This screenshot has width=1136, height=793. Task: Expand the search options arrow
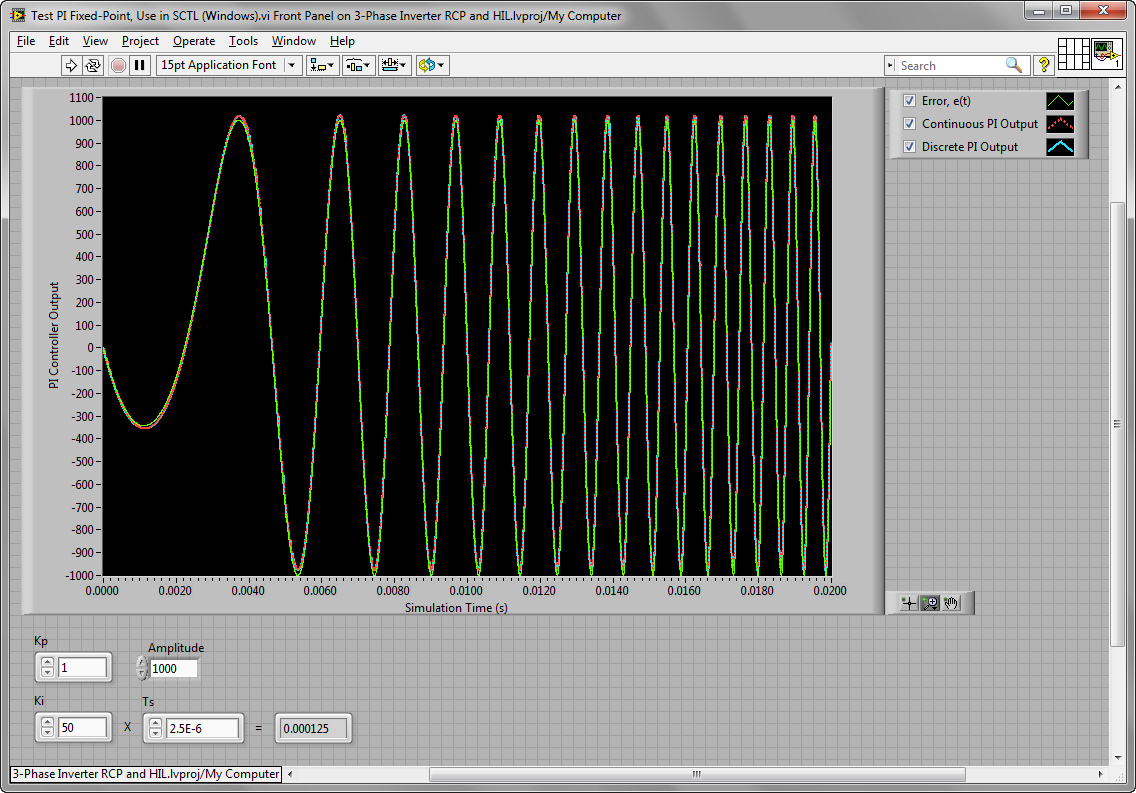click(x=890, y=65)
